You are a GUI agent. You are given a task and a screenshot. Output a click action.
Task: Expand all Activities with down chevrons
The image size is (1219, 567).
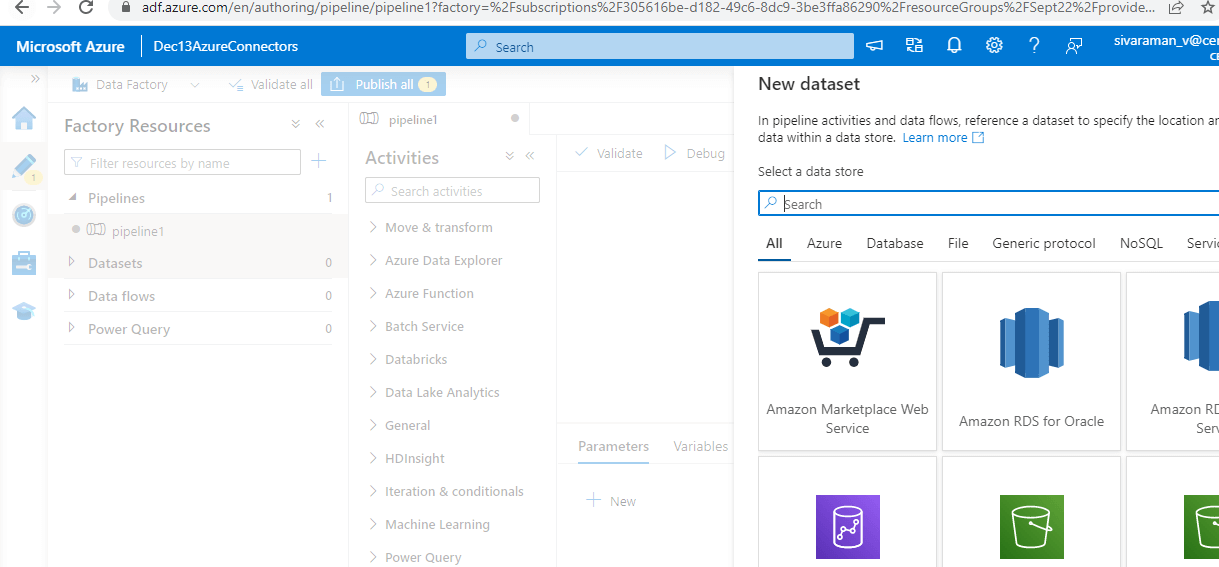tap(509, 156)
